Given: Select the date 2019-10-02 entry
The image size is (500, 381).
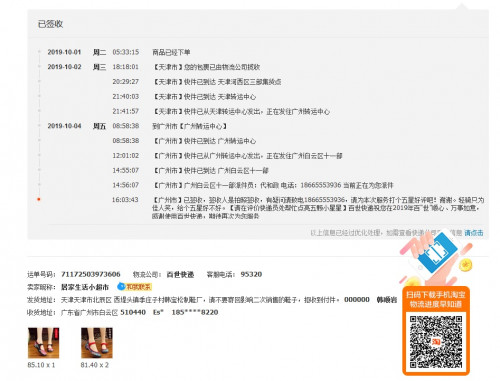Looking at the screenshot, I should coord(64,67).
